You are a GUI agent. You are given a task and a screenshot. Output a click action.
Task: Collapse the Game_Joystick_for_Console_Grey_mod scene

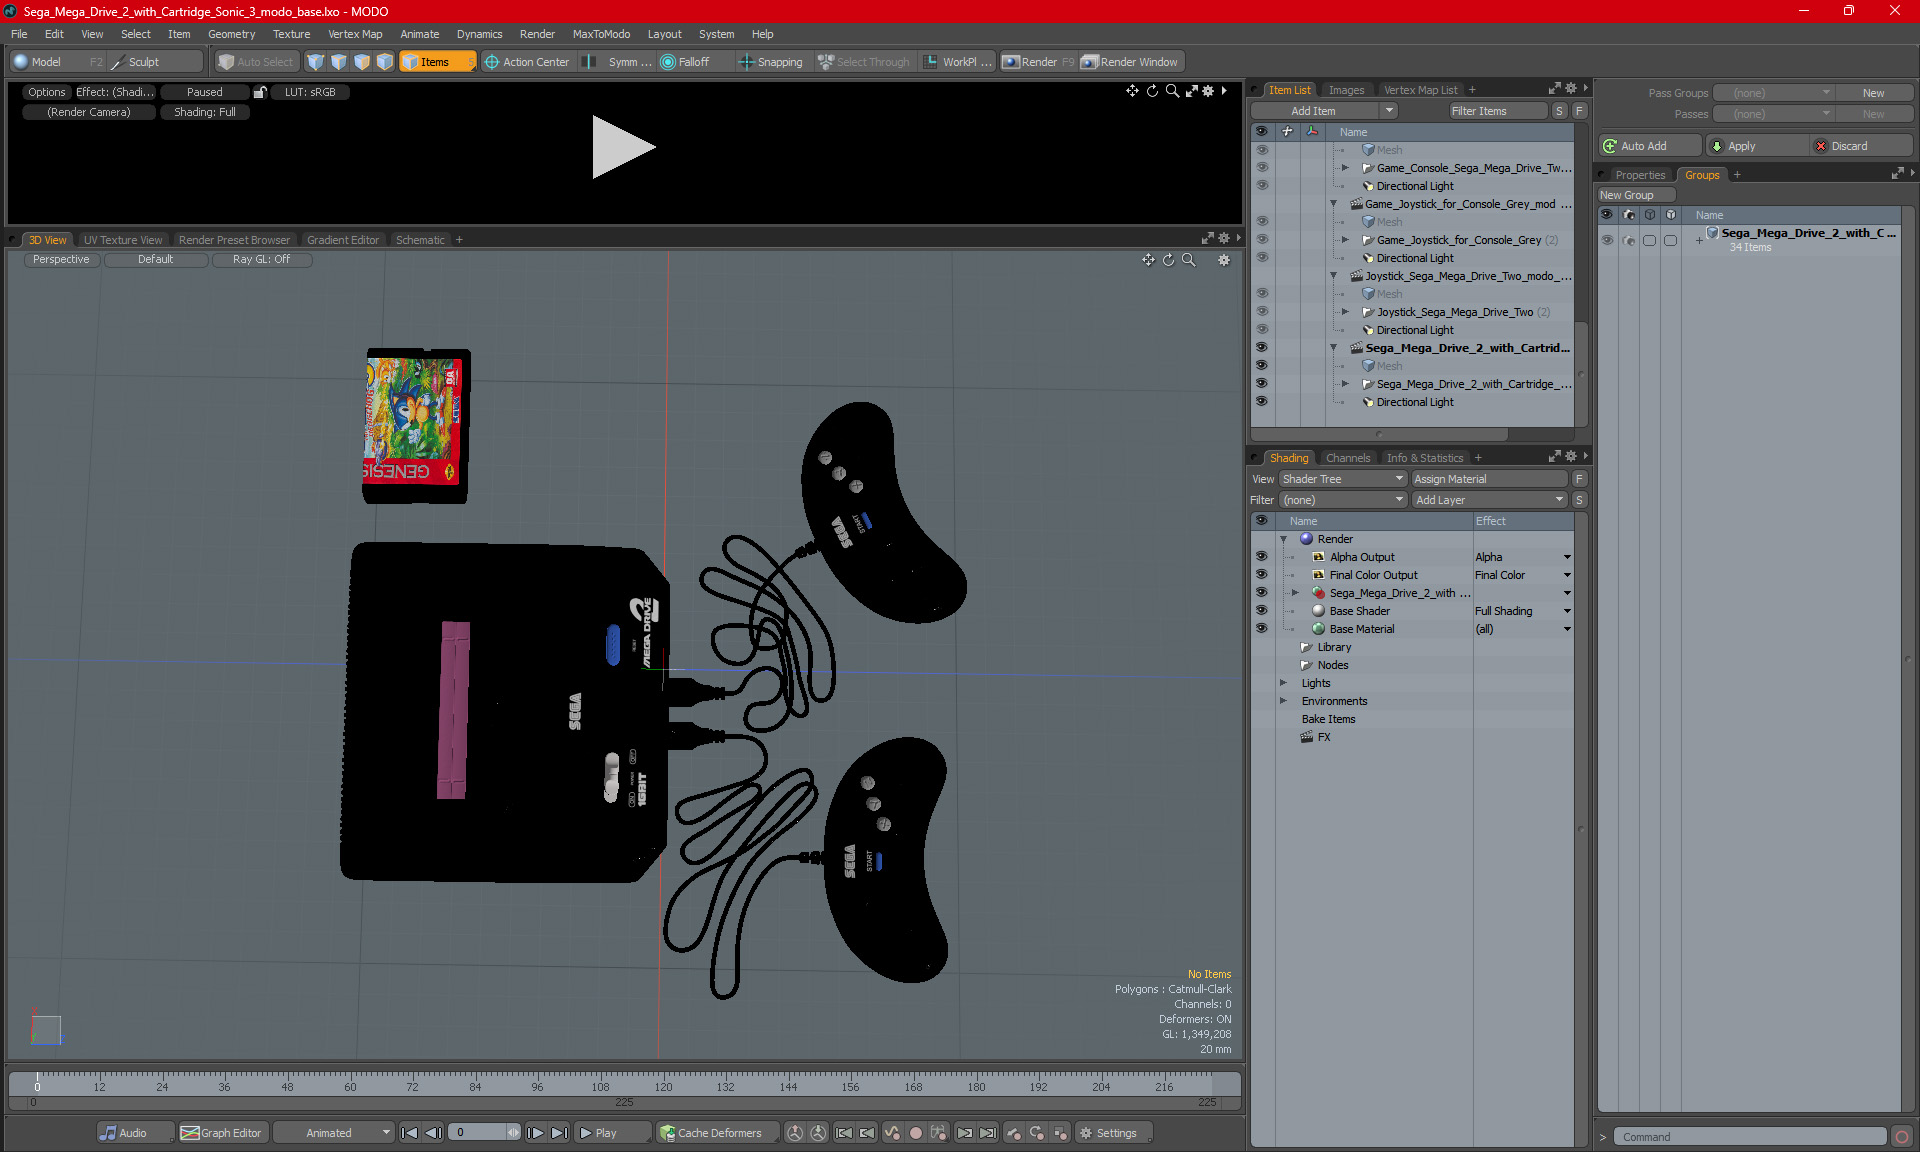(x=1333, y=204)
